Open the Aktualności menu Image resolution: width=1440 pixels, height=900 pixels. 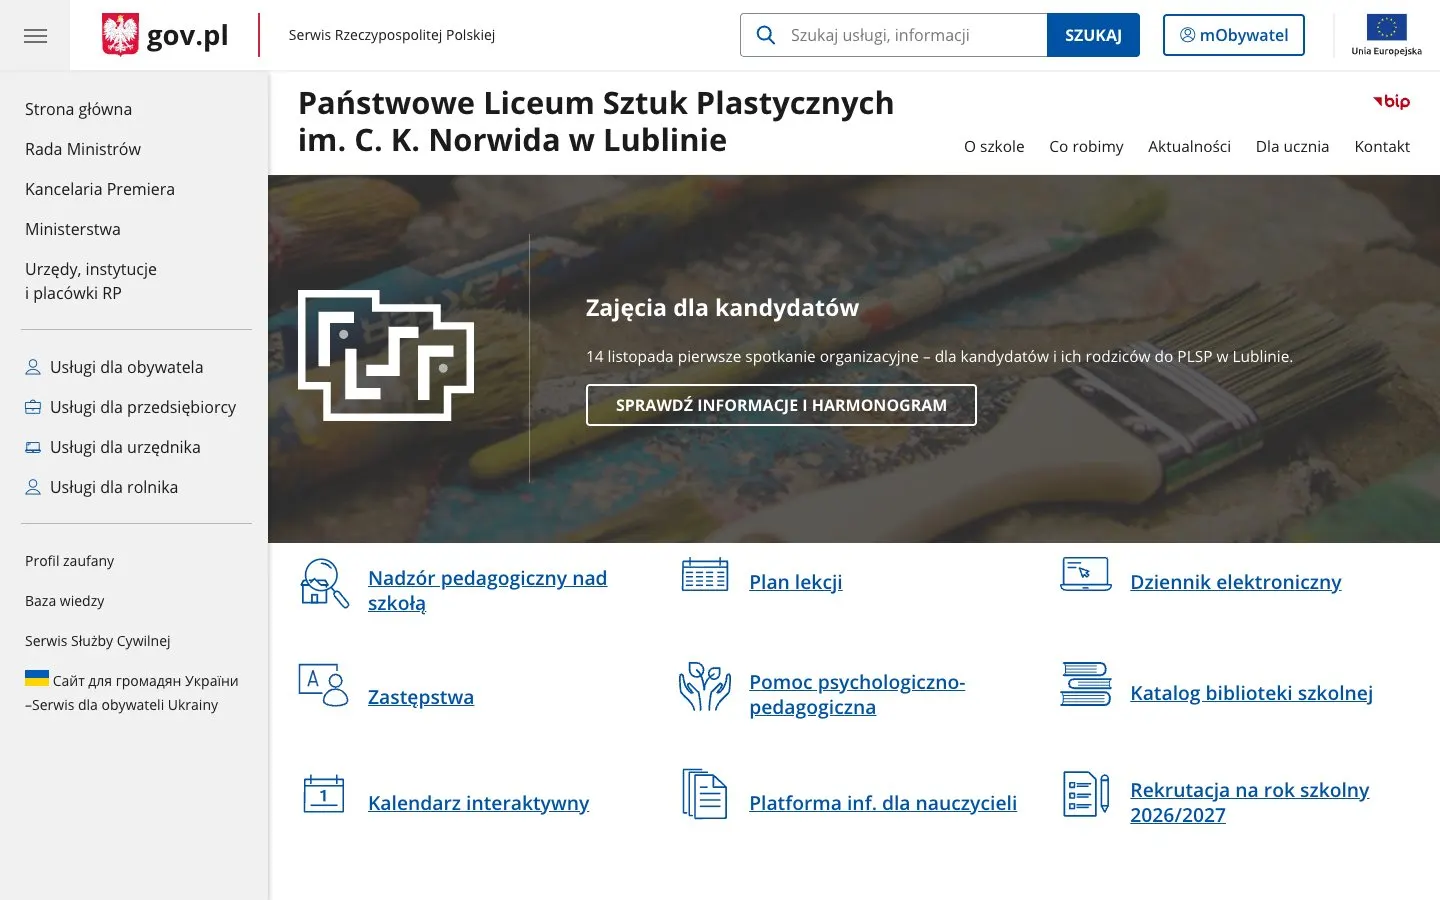1189,146
